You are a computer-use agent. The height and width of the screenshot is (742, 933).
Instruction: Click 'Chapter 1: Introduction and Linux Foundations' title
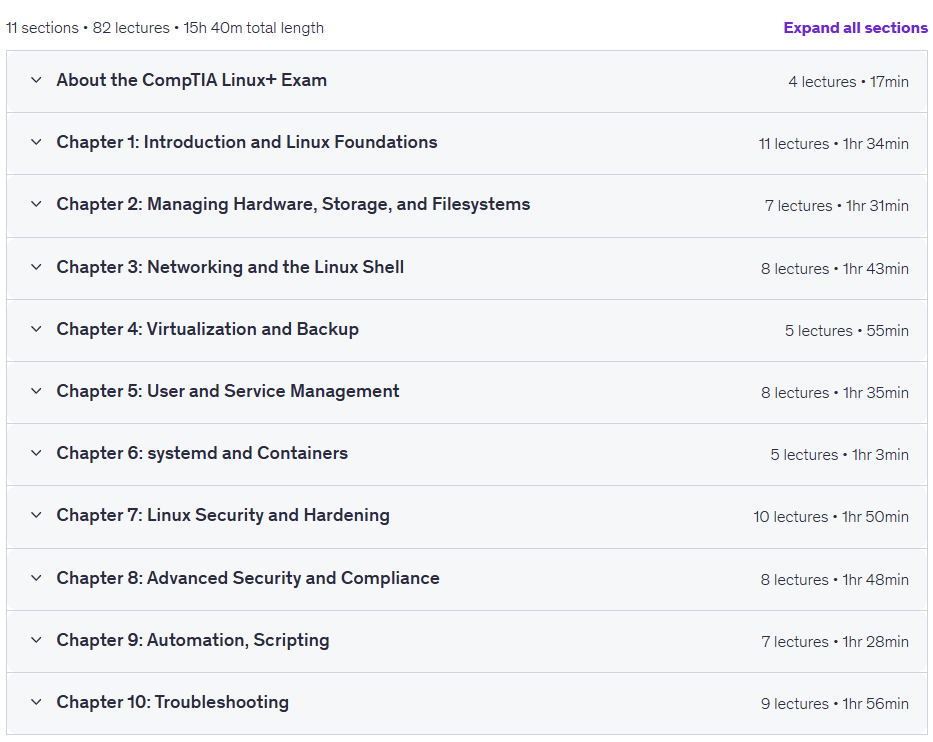(x=247, y=142)
